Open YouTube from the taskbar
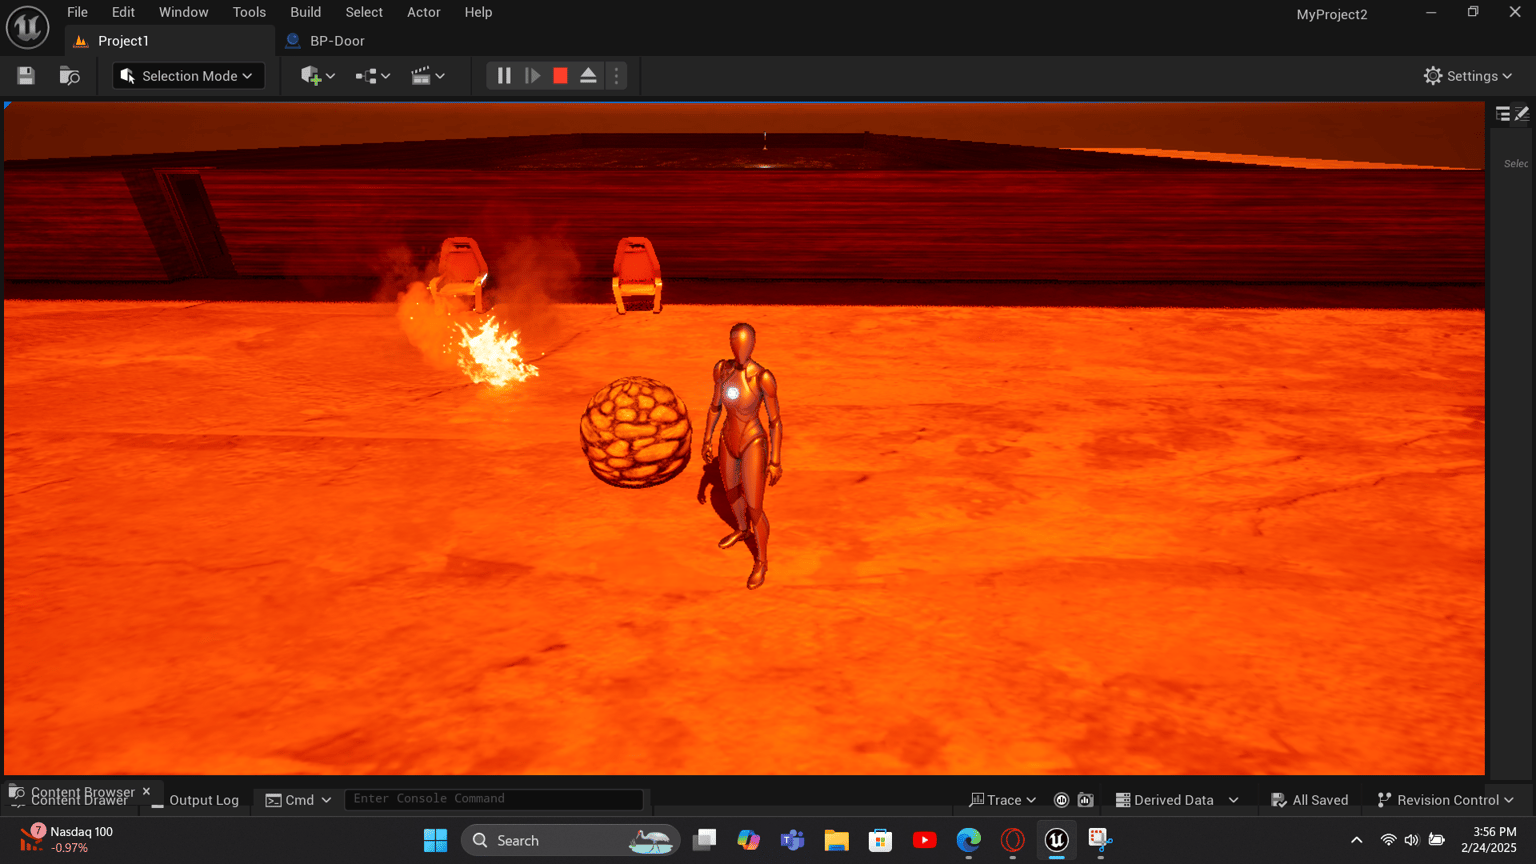 pos(924,840)
